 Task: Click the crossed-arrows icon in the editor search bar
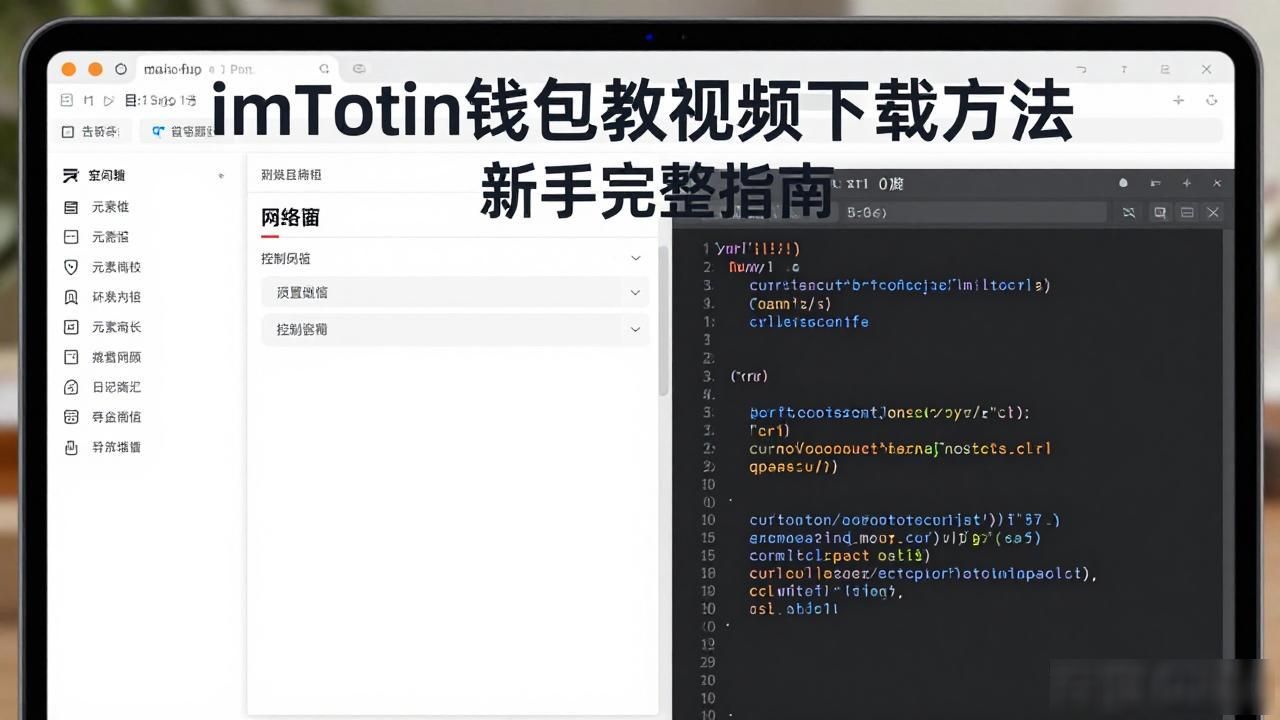(1129, 212)
